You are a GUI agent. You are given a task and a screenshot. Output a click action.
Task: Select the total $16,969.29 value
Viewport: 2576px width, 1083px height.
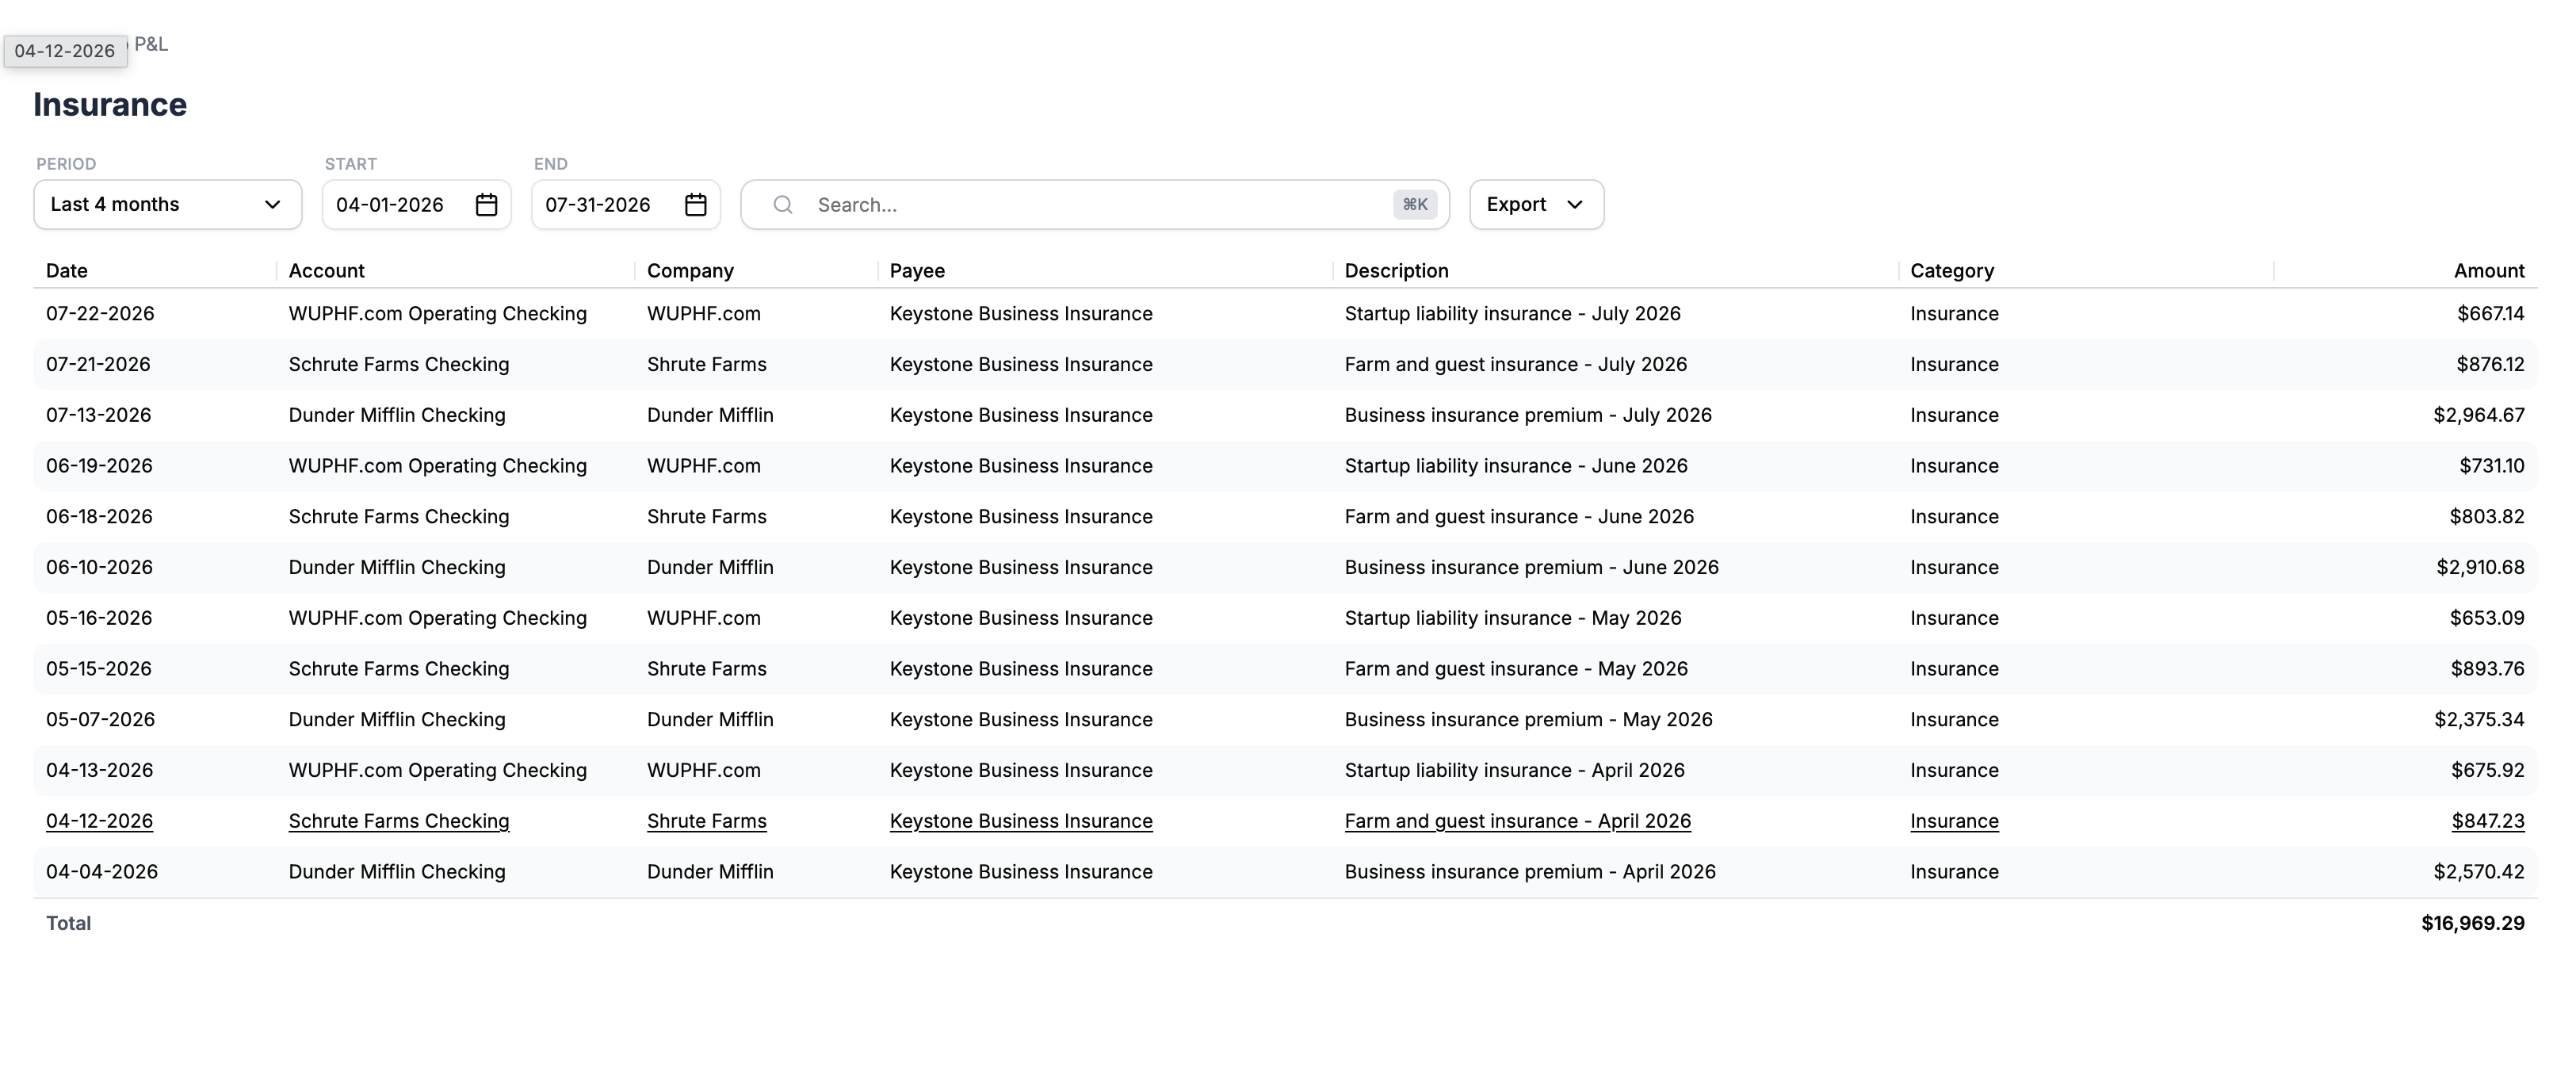[x=2473, y=924]
